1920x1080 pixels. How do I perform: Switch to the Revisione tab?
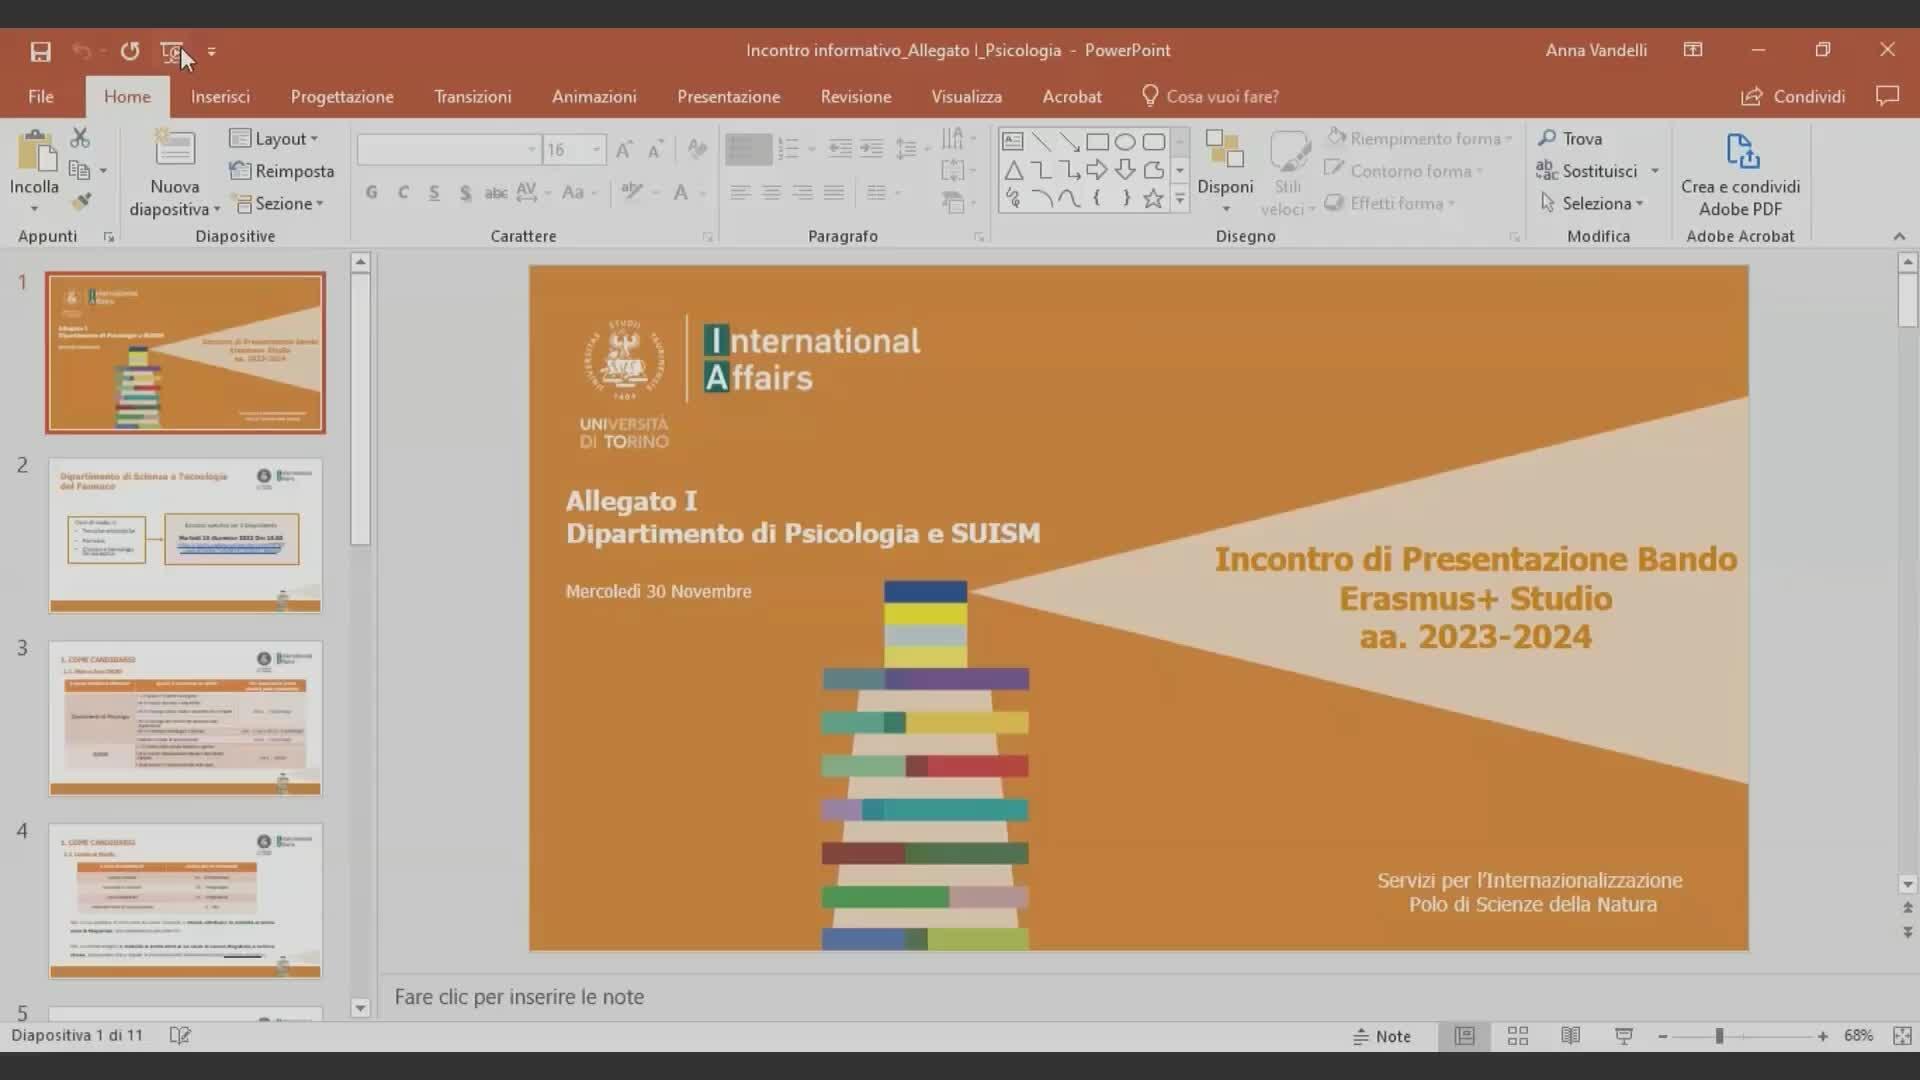pyautogui.click(x=856, y=96)
